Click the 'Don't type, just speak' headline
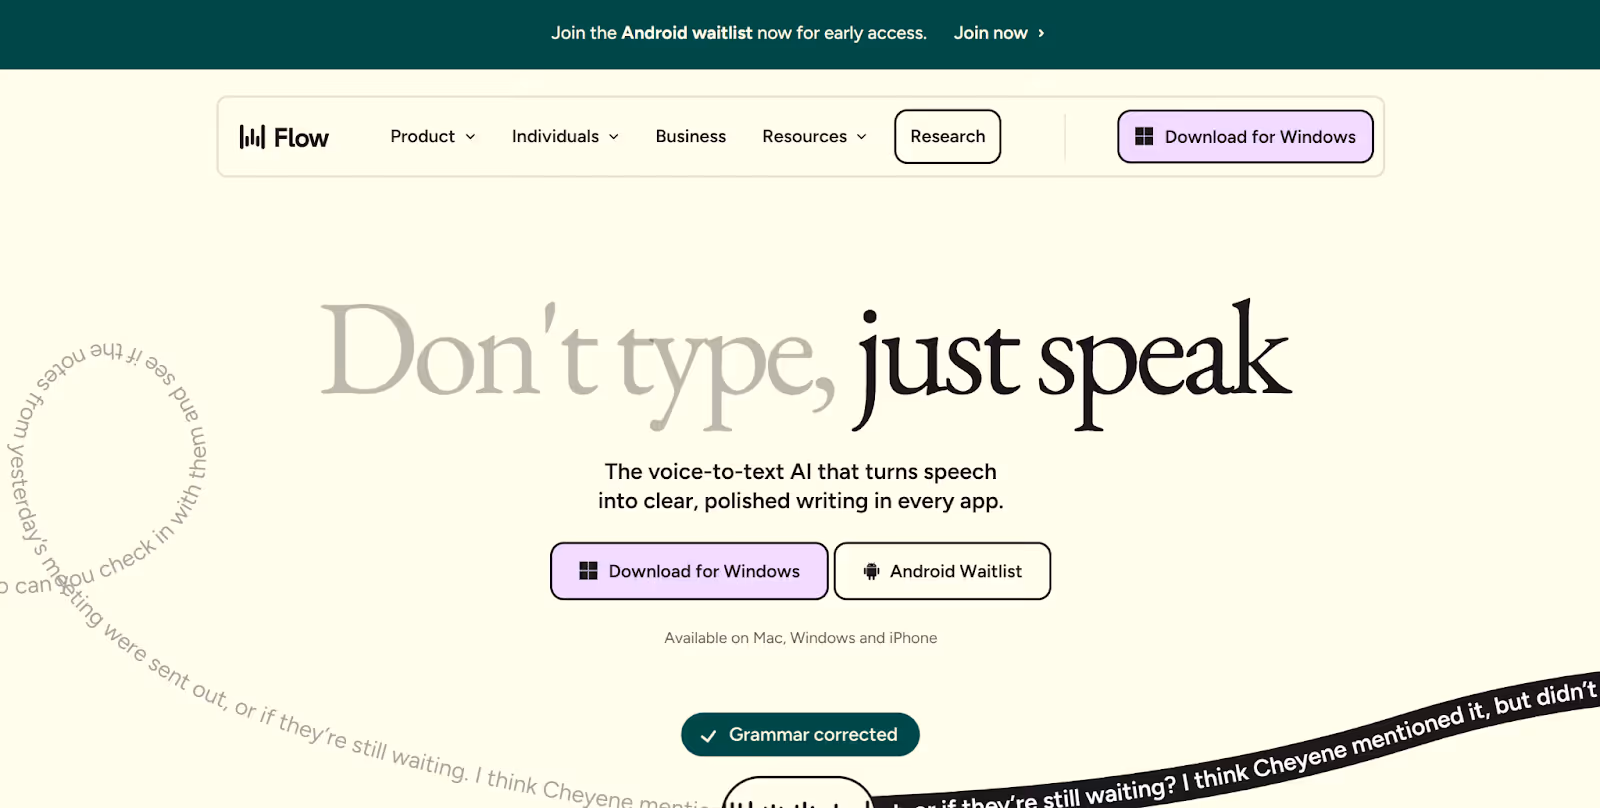The width and height of the screenshot is (1600, 808). [x=806, y=365]
